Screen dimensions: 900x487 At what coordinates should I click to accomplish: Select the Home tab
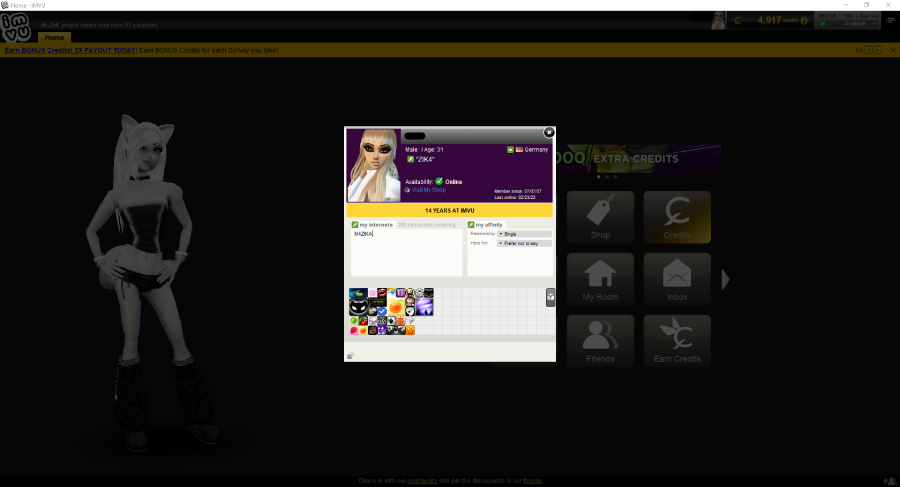coord(55,37)
